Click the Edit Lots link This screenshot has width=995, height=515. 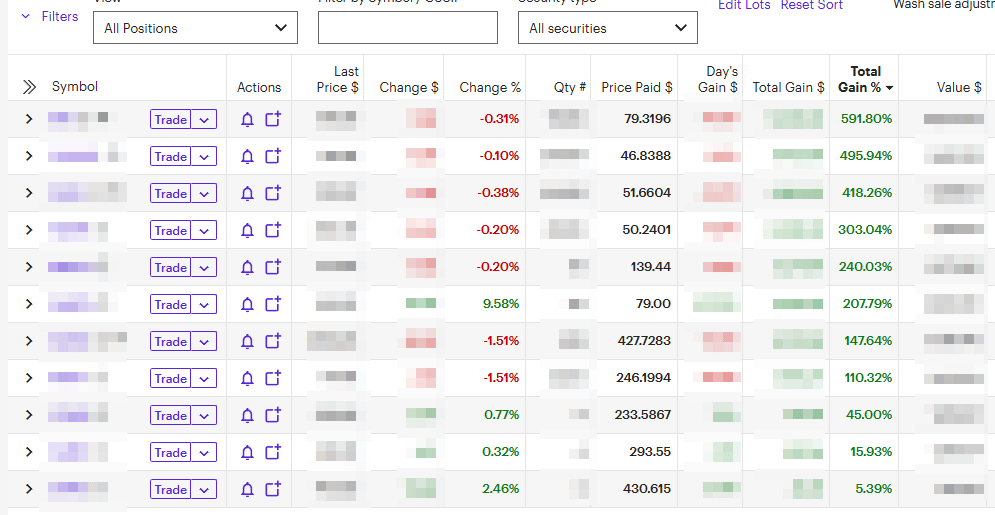tap(744, 6)
